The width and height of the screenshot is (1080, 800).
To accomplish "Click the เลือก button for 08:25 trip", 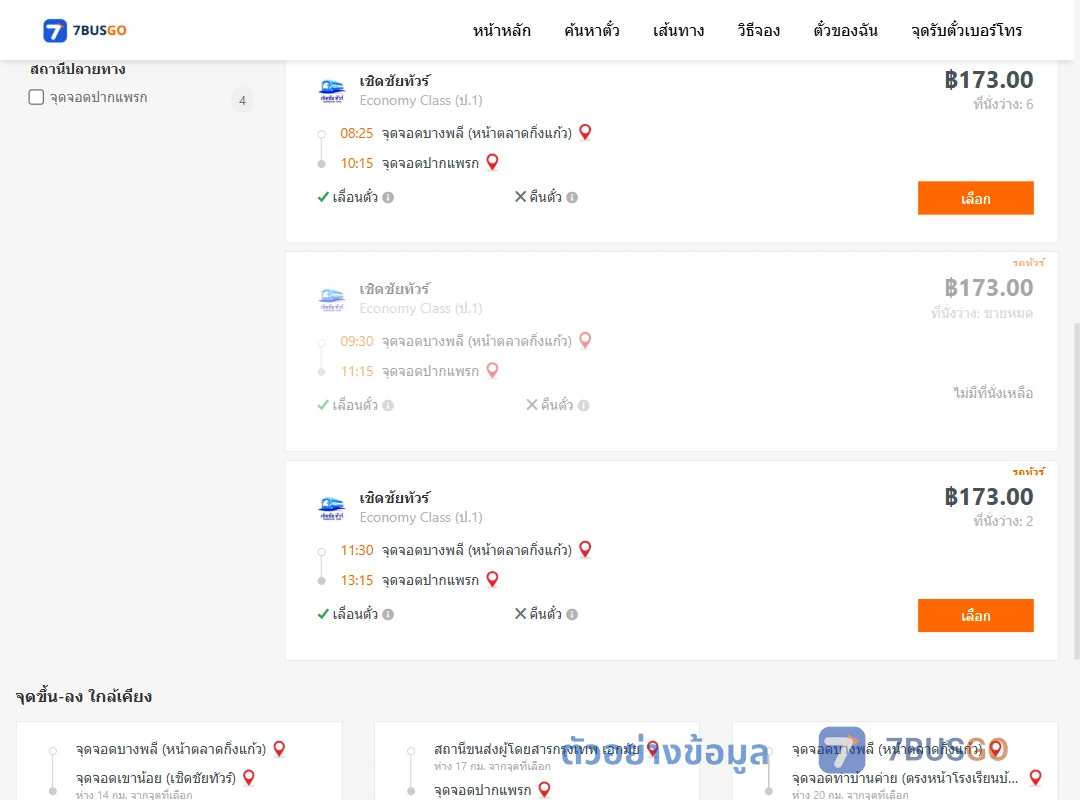I will 975,198.
